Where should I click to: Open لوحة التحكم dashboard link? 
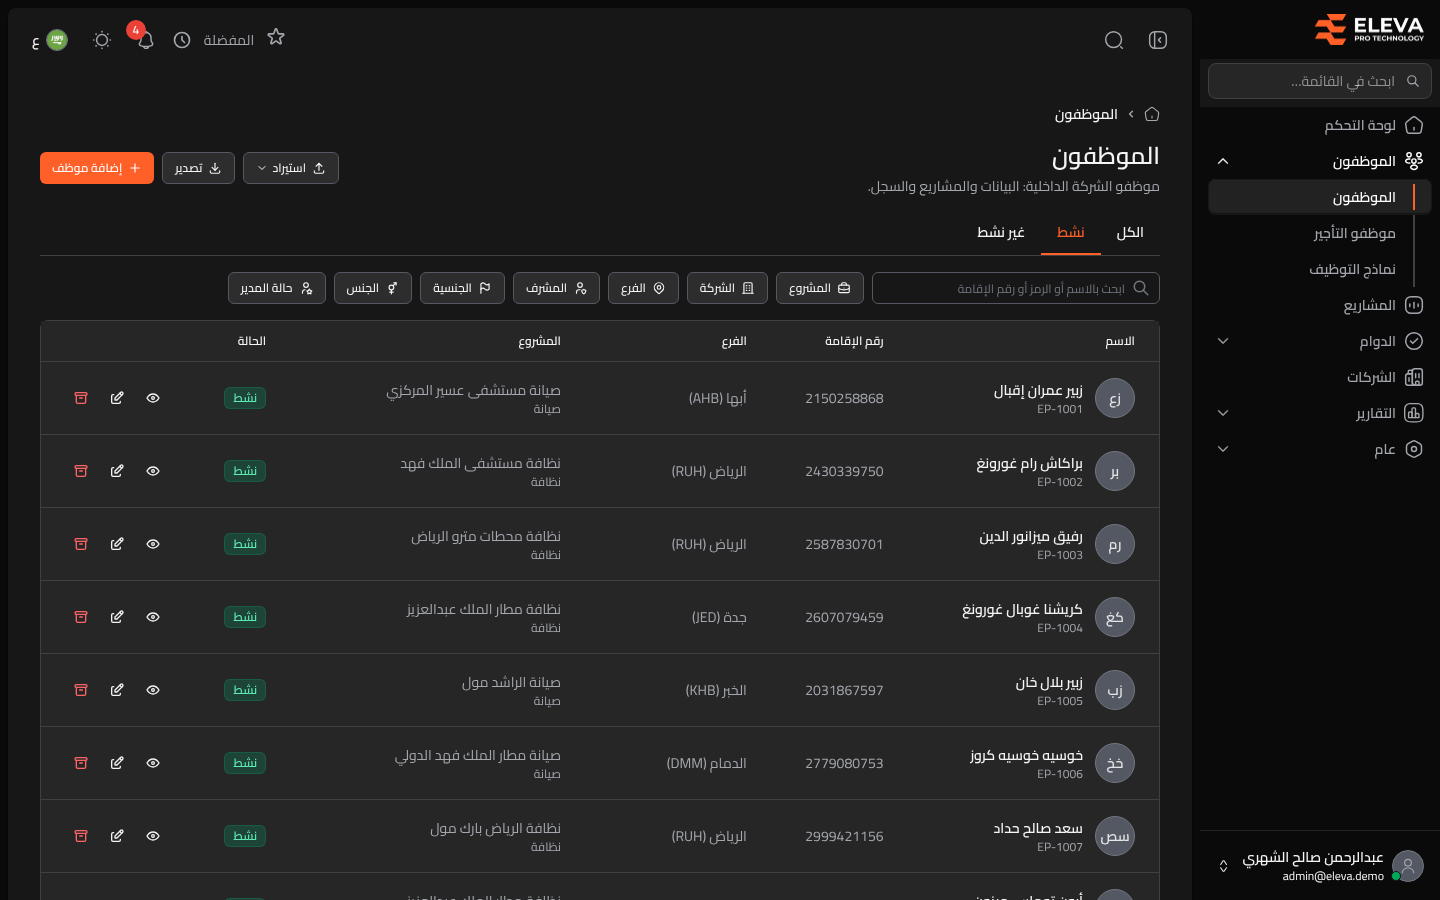tap(1320, 125)
